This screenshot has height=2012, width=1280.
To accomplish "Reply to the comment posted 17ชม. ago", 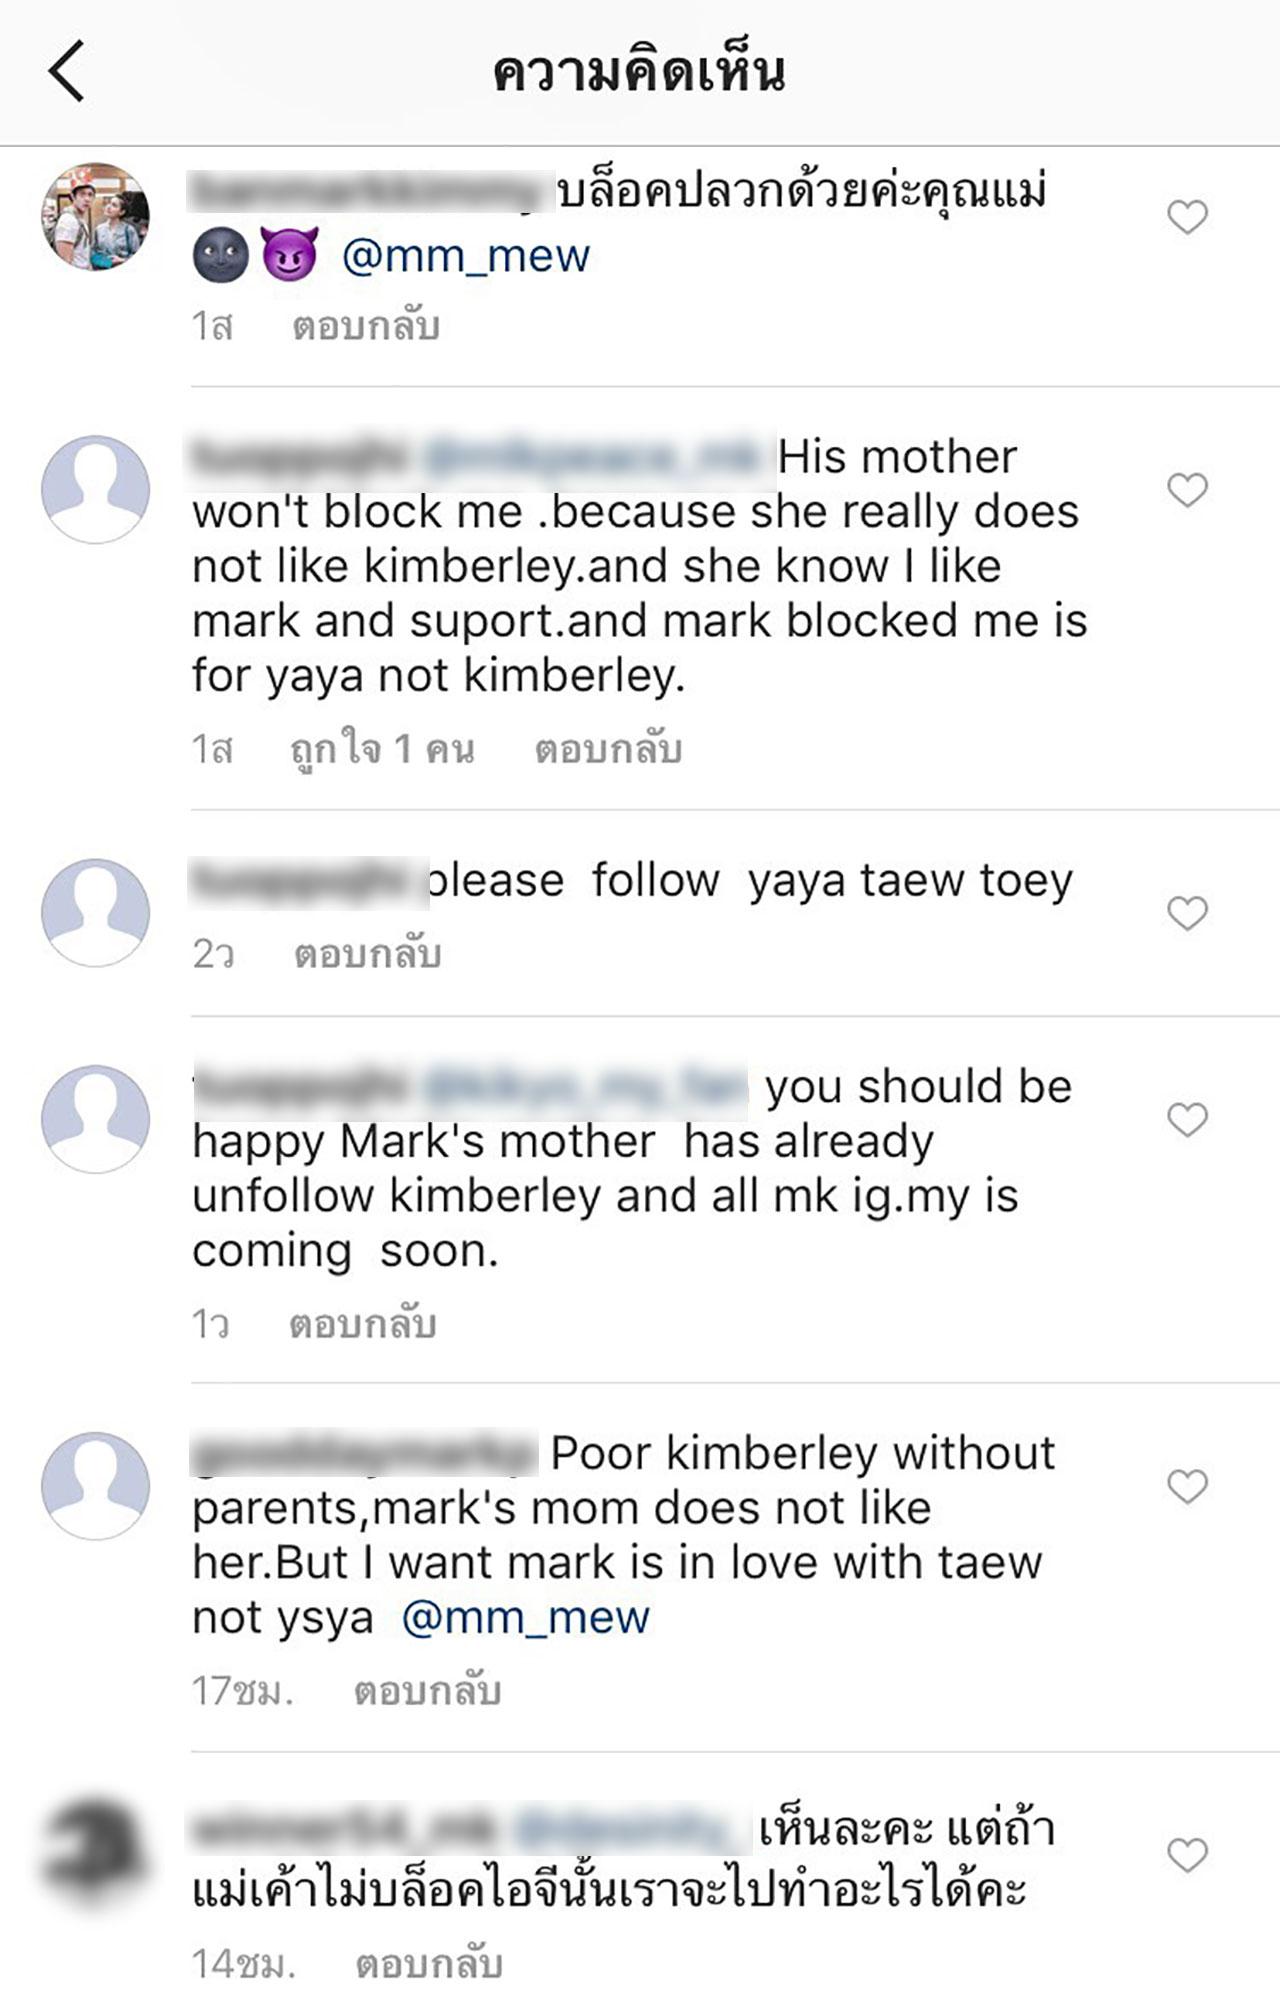I will click(428, 1691).
